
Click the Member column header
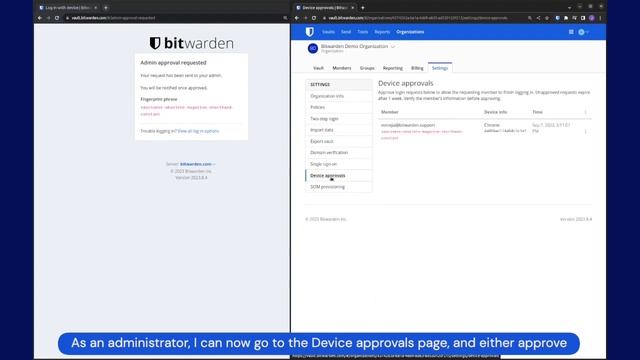pos(390,112)
